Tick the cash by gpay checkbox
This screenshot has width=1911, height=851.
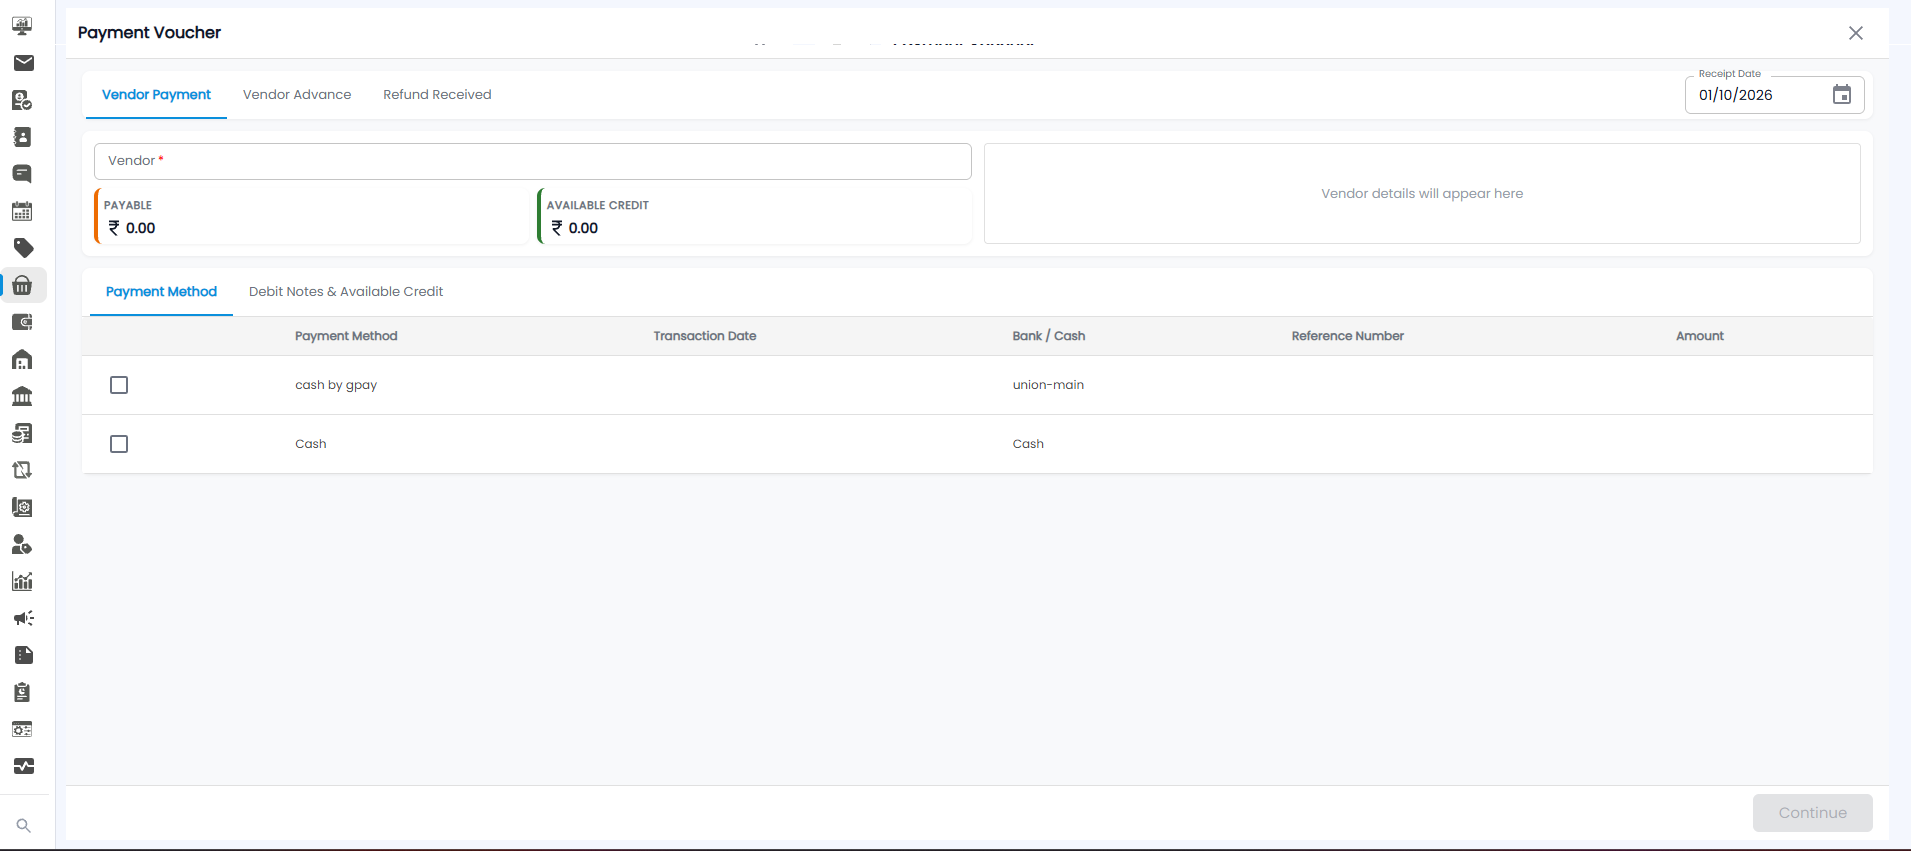click(119, 385)
